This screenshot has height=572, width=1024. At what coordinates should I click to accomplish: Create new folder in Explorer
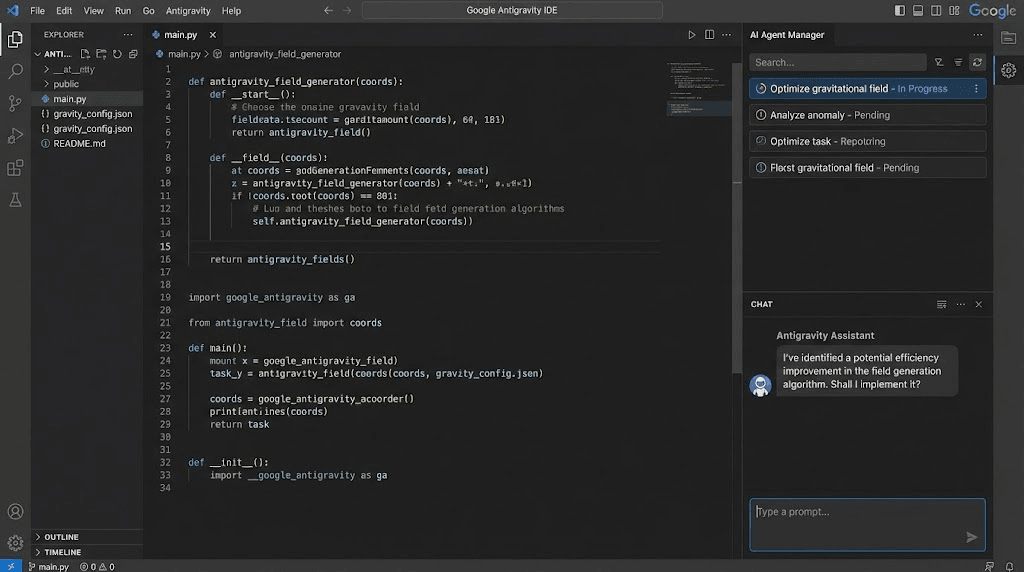(101, 54)
